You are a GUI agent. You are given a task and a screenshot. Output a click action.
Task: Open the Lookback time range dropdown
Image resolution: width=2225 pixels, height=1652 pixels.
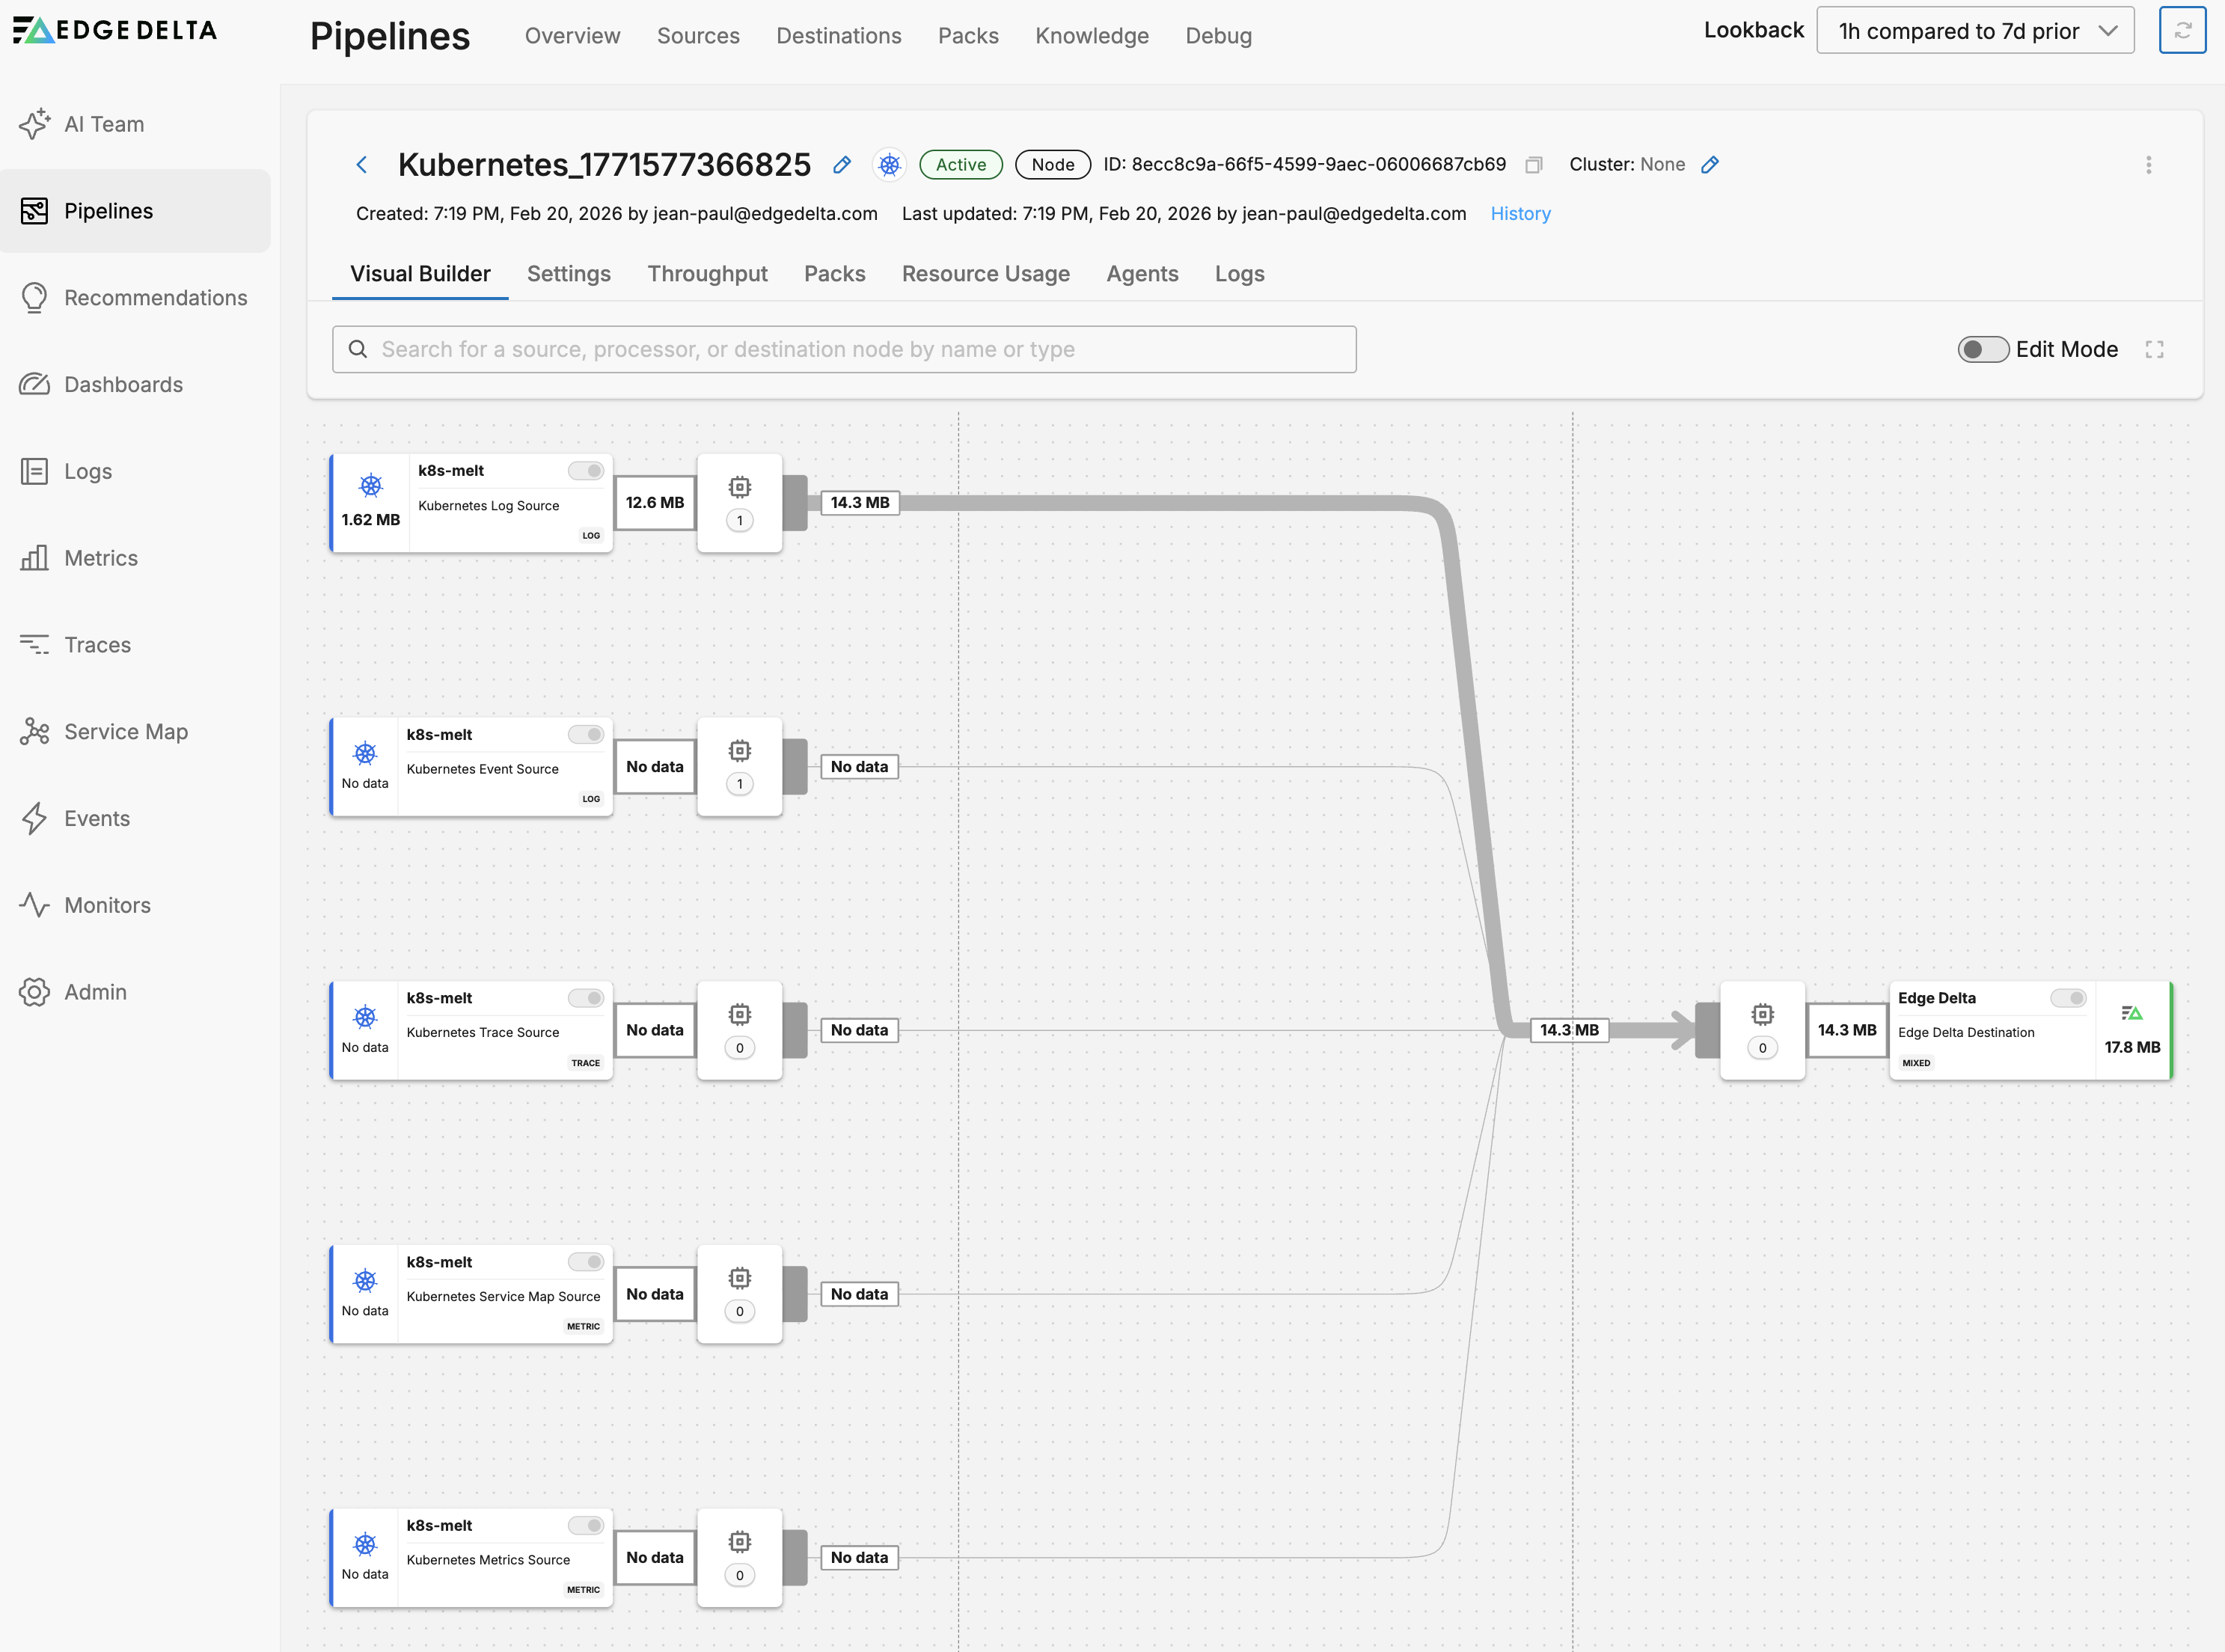coord(1974,30)
